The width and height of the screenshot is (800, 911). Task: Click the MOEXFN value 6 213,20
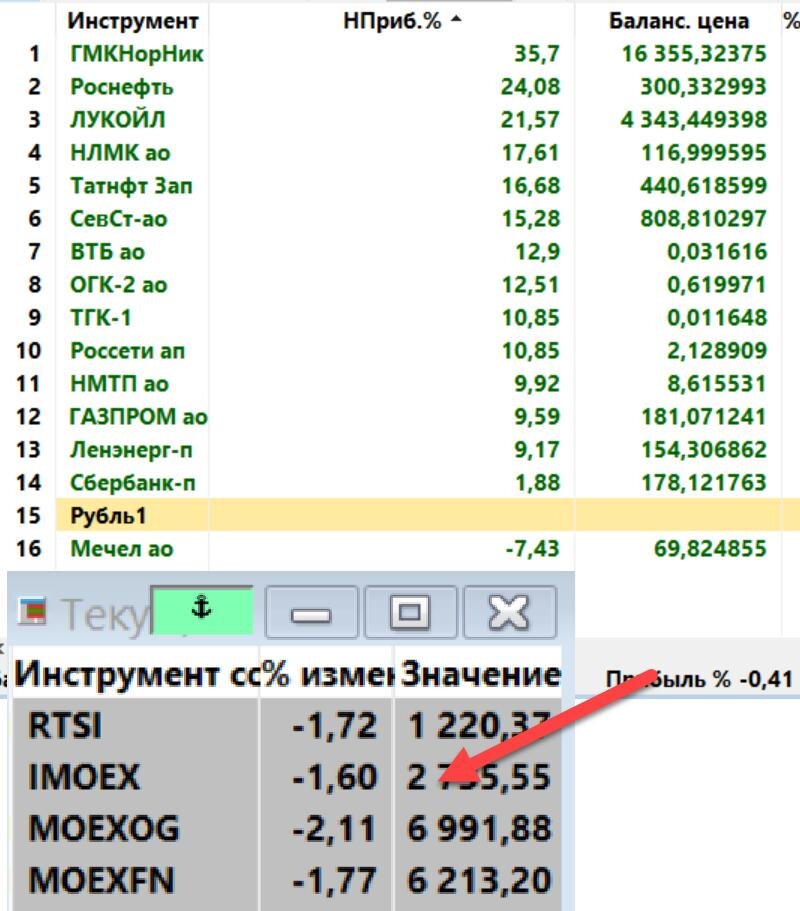[479, 881]
